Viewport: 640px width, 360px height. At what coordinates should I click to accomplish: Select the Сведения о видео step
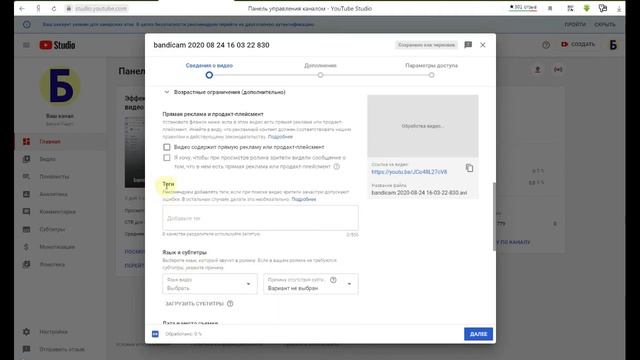[209, 70]
